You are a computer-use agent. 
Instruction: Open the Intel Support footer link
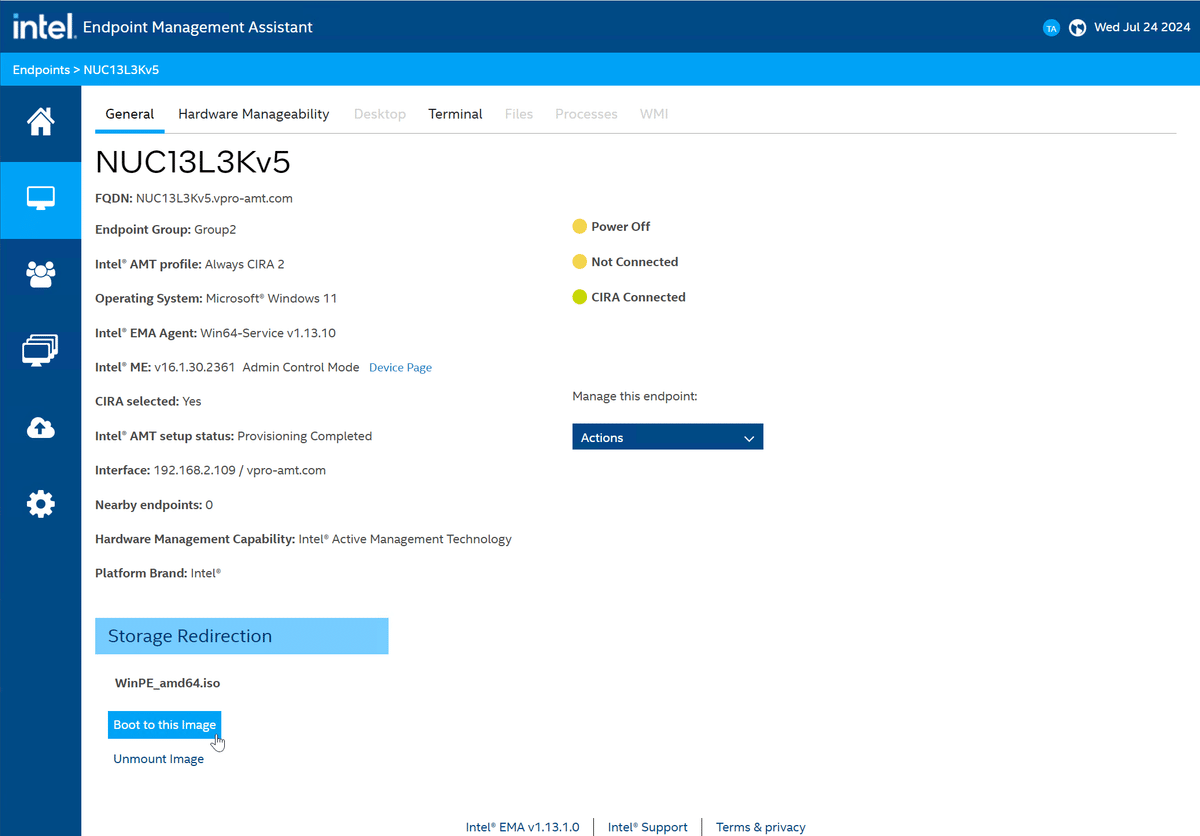(x=647, y=827)
